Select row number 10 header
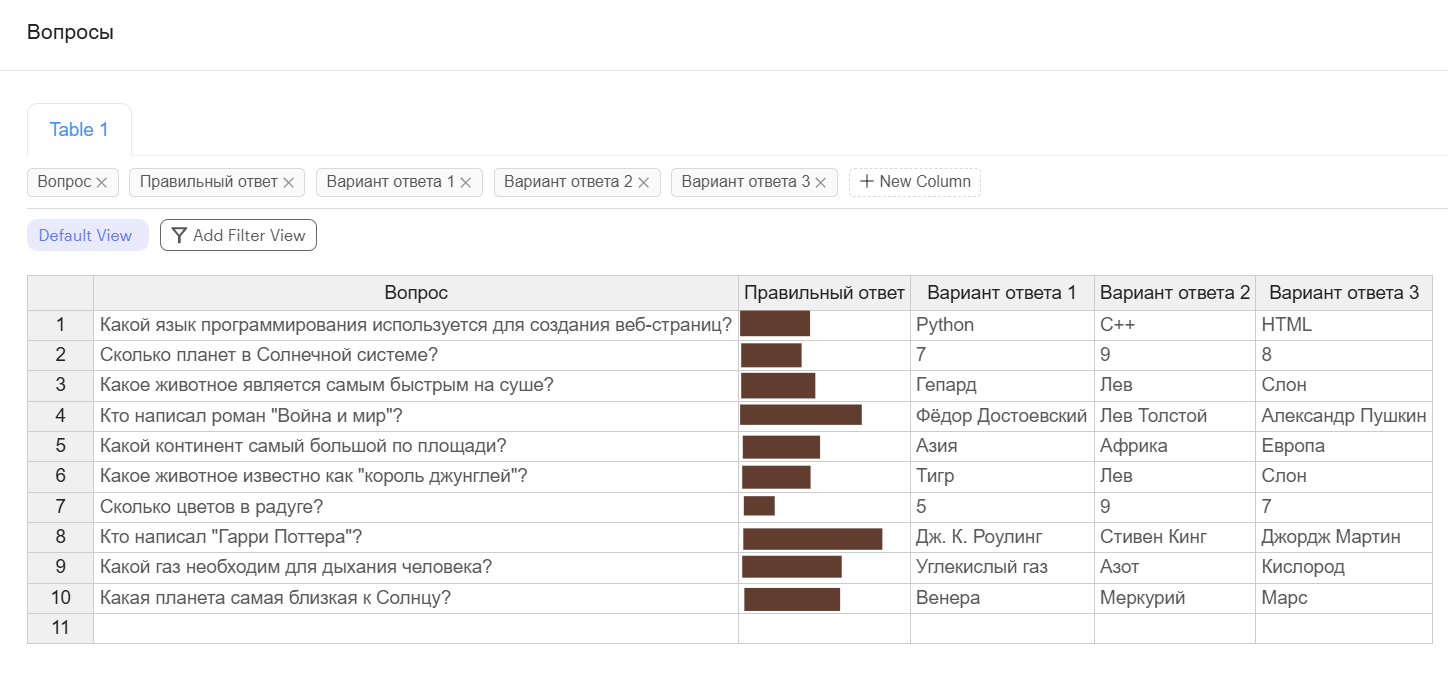The width and height of the screenshot is (1448, 688). pyautogui.click(x=60, y=598)
